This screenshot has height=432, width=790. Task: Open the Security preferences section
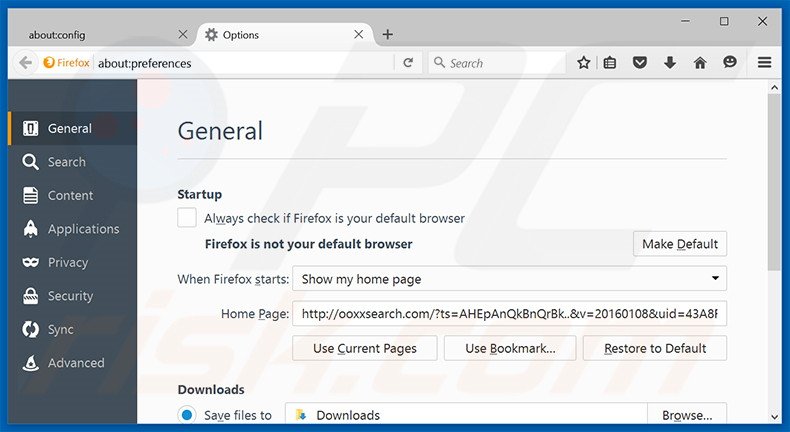pos(73,296)
